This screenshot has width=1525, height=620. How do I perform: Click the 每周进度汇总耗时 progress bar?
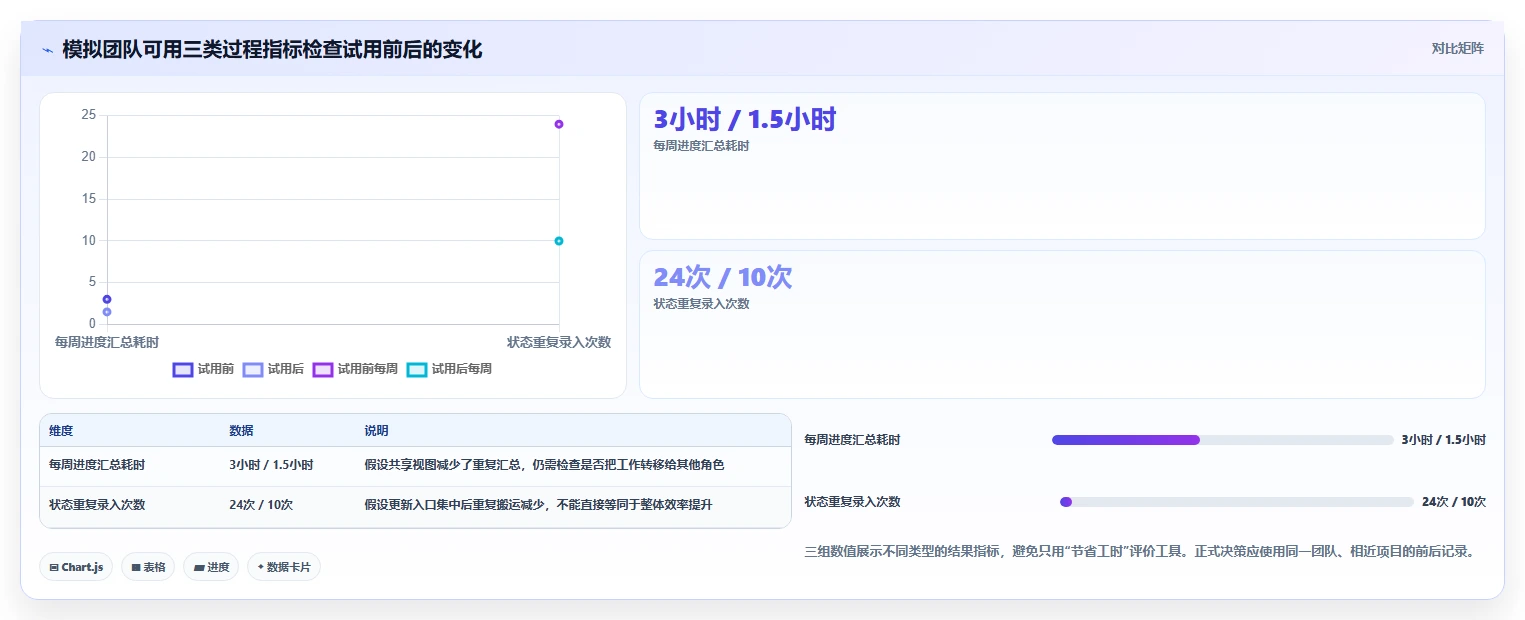point(1222,440)
